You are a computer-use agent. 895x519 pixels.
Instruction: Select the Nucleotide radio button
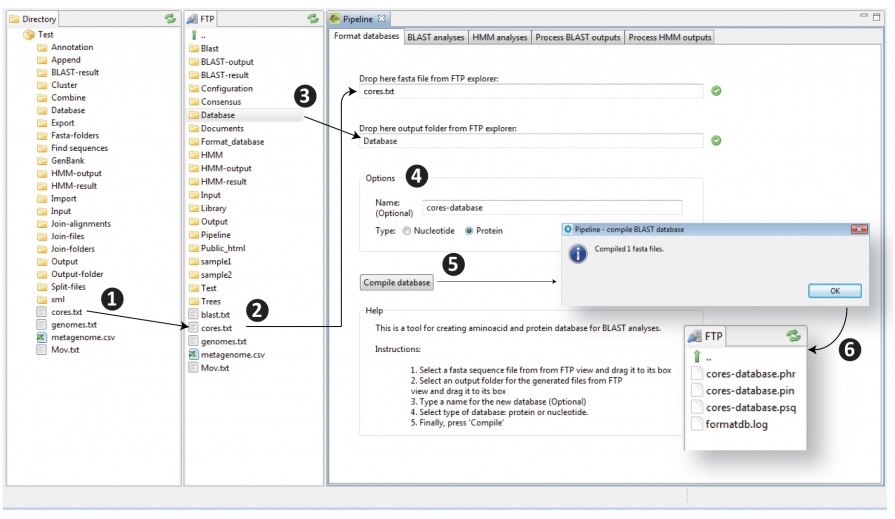pos(407,230)
